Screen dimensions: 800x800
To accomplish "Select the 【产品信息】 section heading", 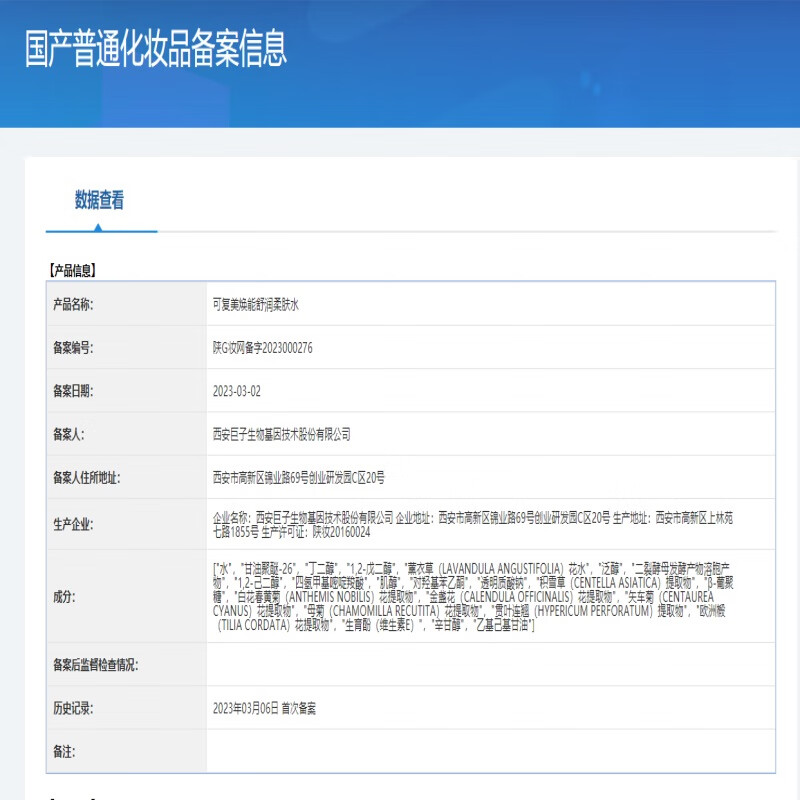I will tap(72, 270).
